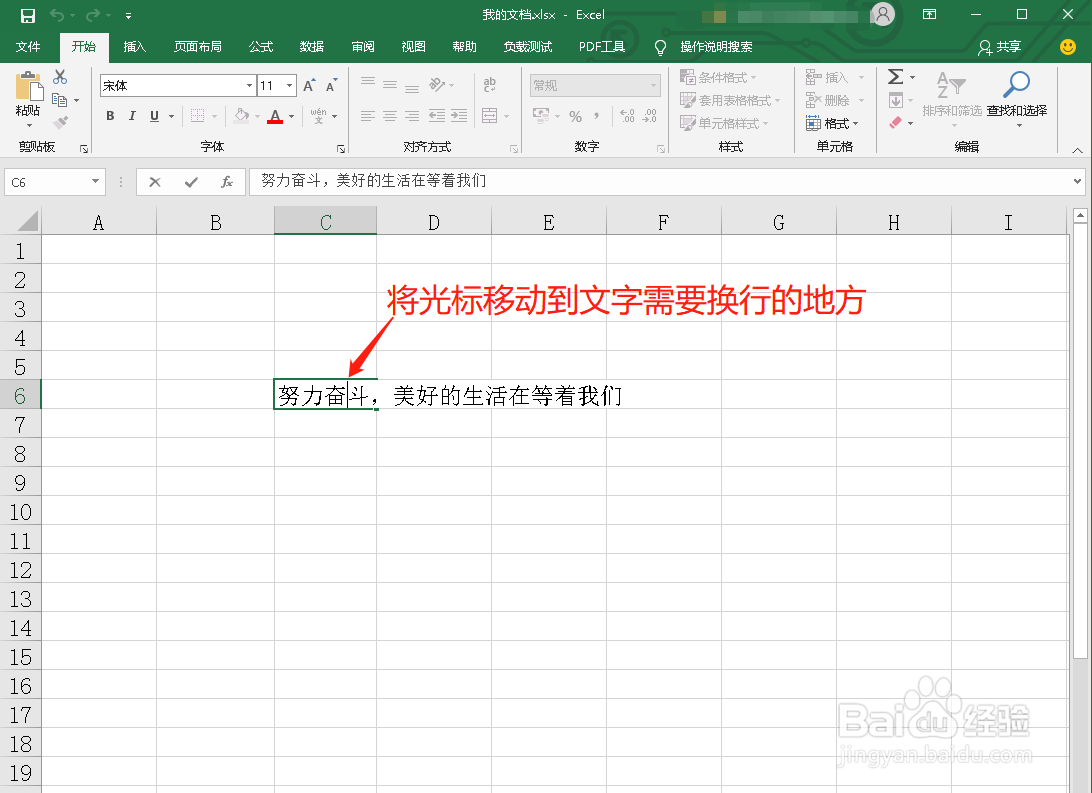Click the copy icon below the scissors
The height and width of the screenshot is (793, 1092).
(59, 99)
